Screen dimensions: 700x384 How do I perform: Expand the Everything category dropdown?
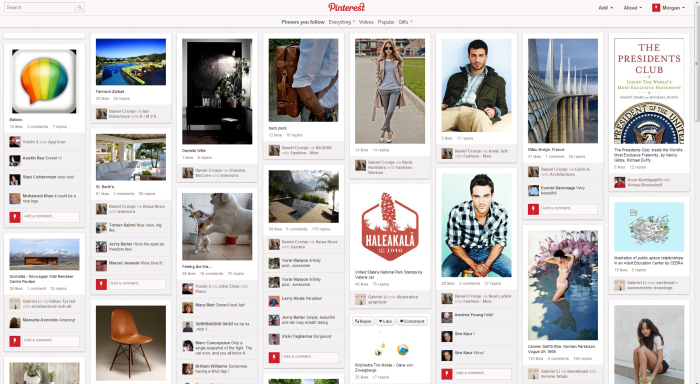tap(342, 22)
